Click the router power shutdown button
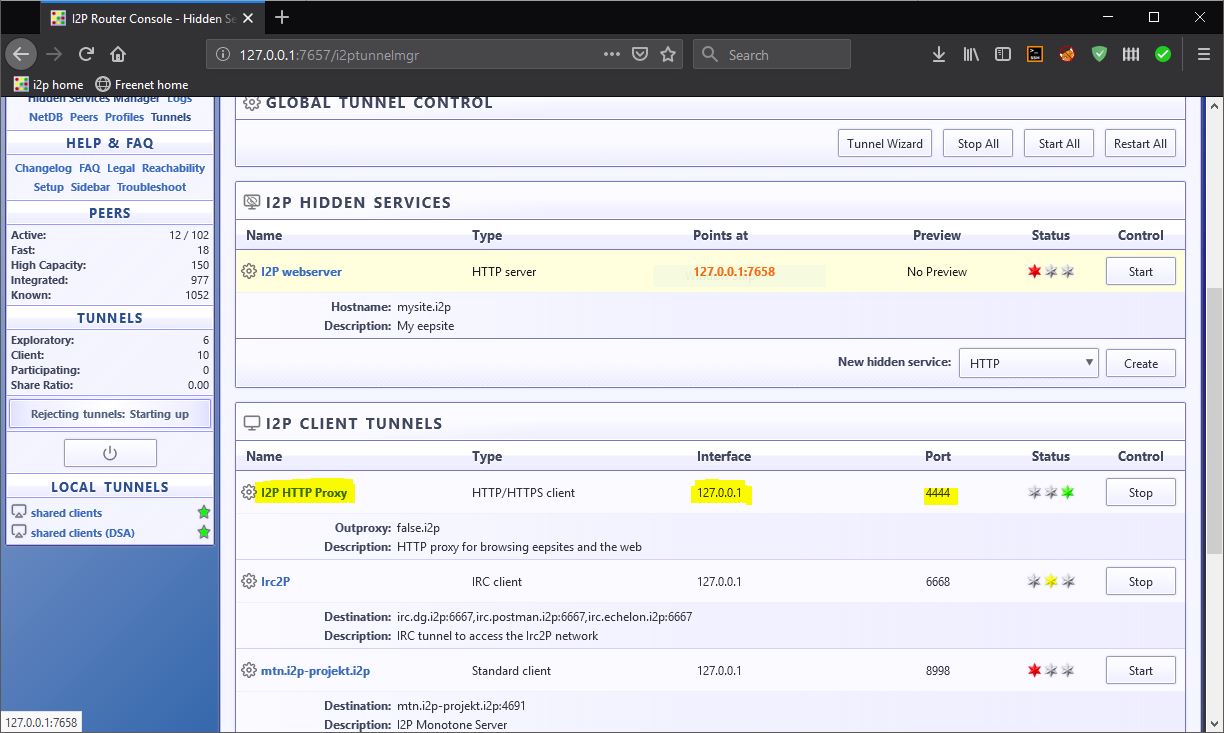Screen dimensions: 1224x733 (110, 453)
